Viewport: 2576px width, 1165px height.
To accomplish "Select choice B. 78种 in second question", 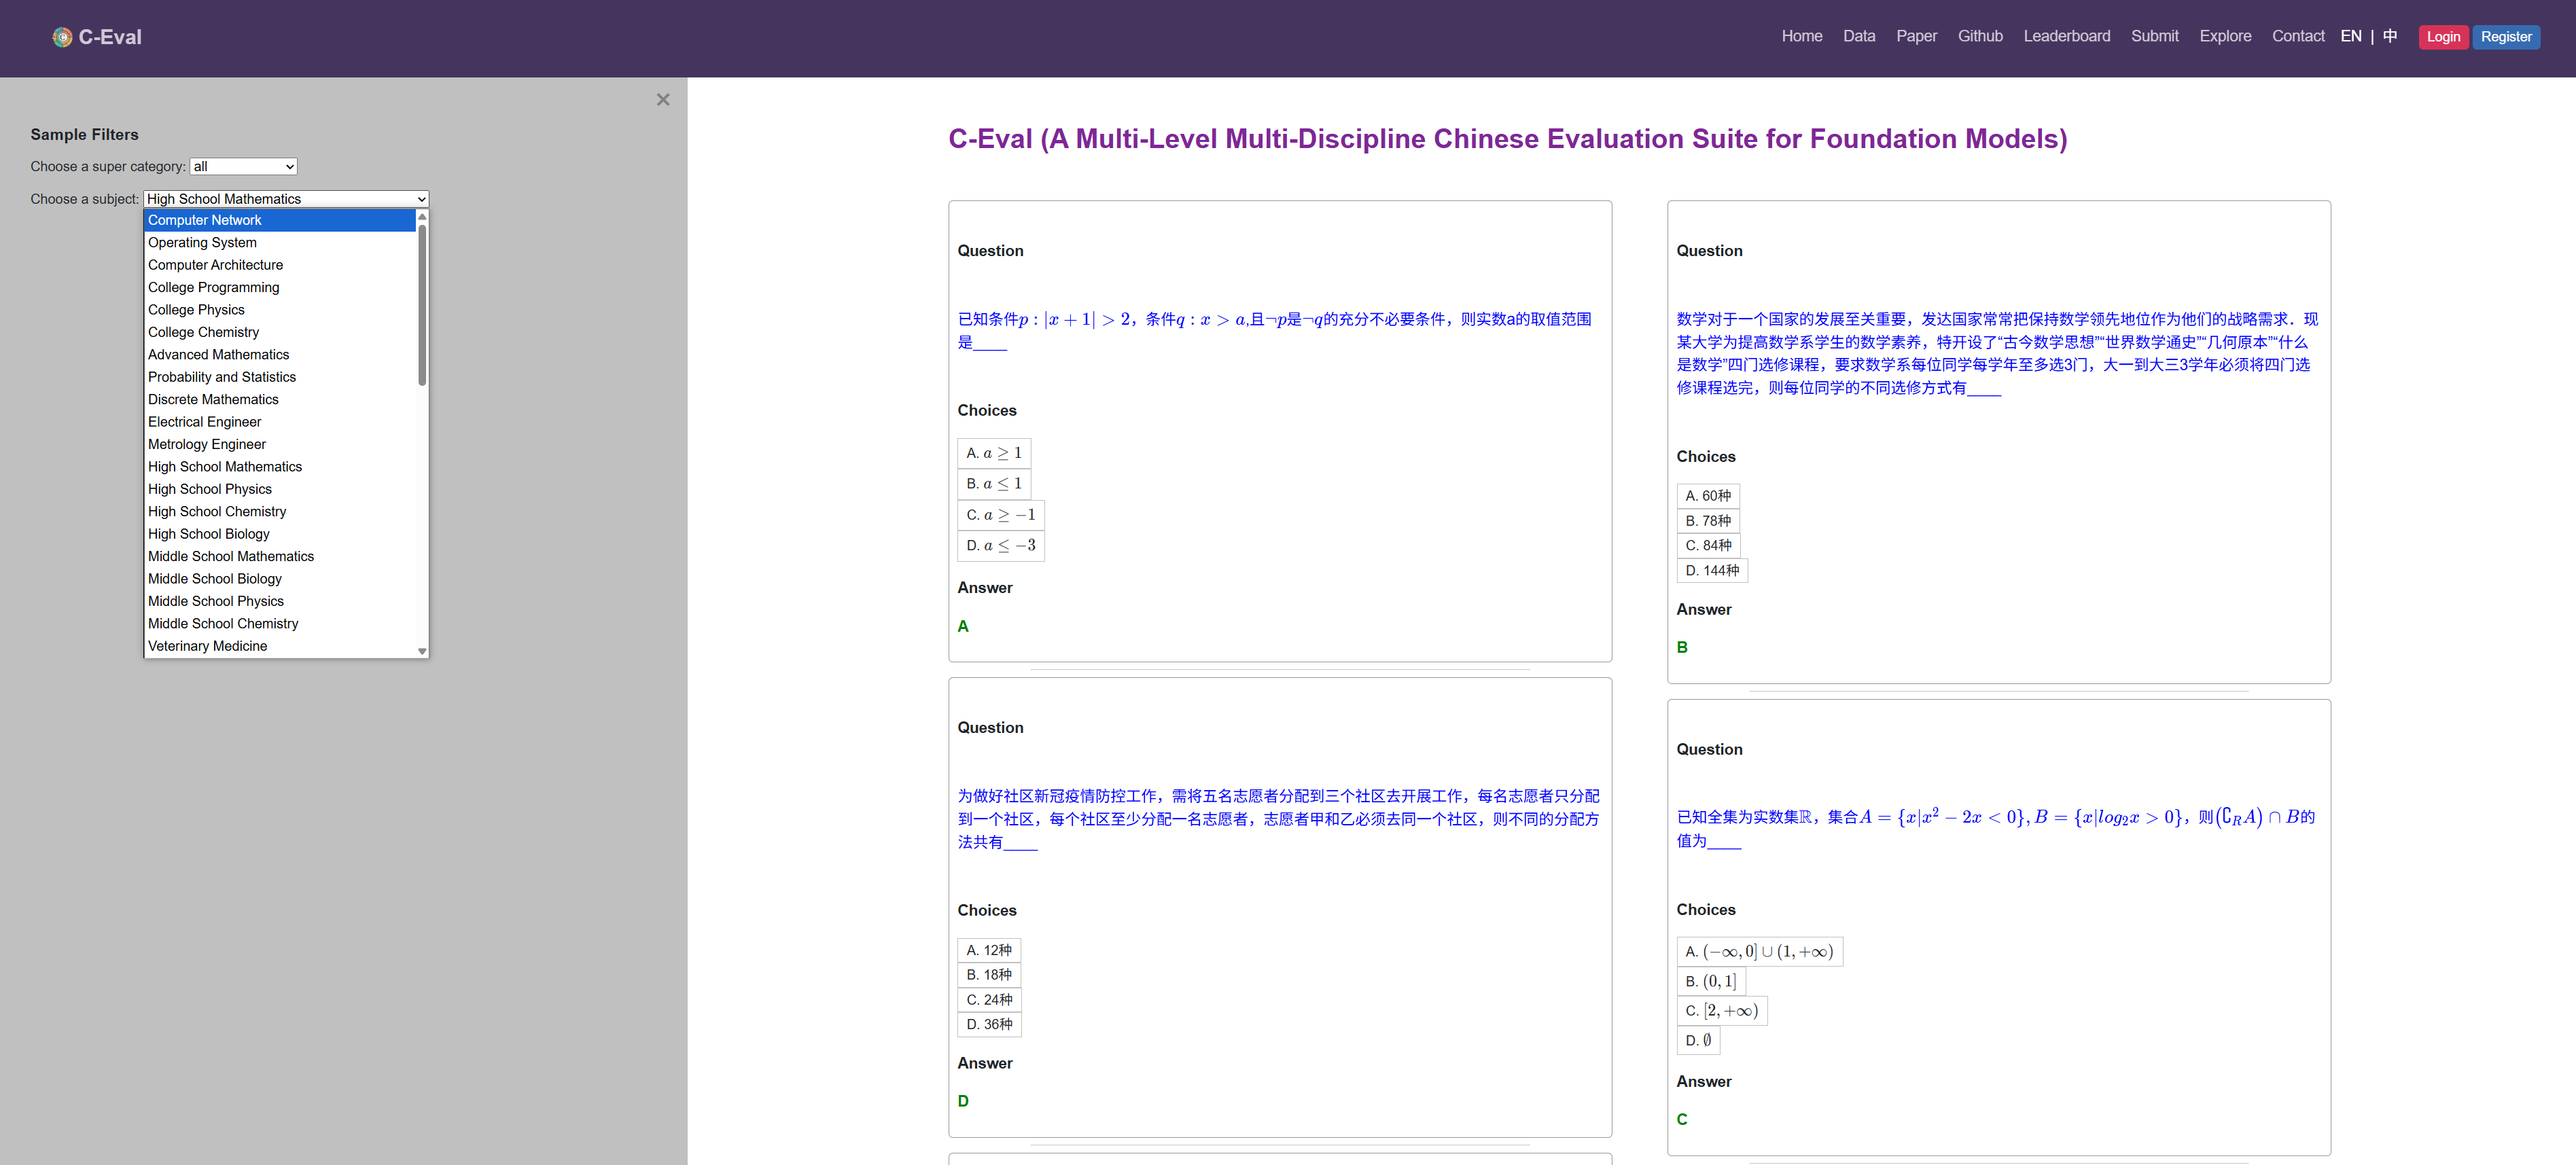I will 1707,521.
